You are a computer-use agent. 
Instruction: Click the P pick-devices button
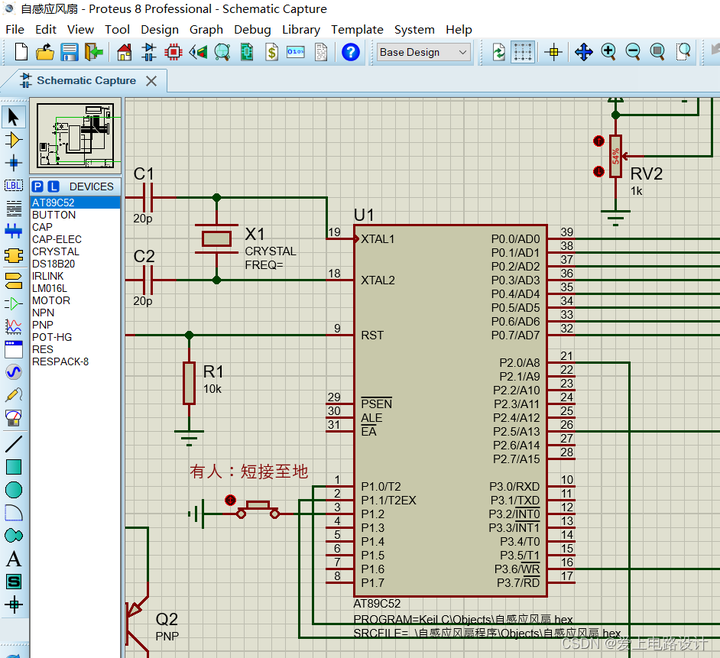(38, 187)
